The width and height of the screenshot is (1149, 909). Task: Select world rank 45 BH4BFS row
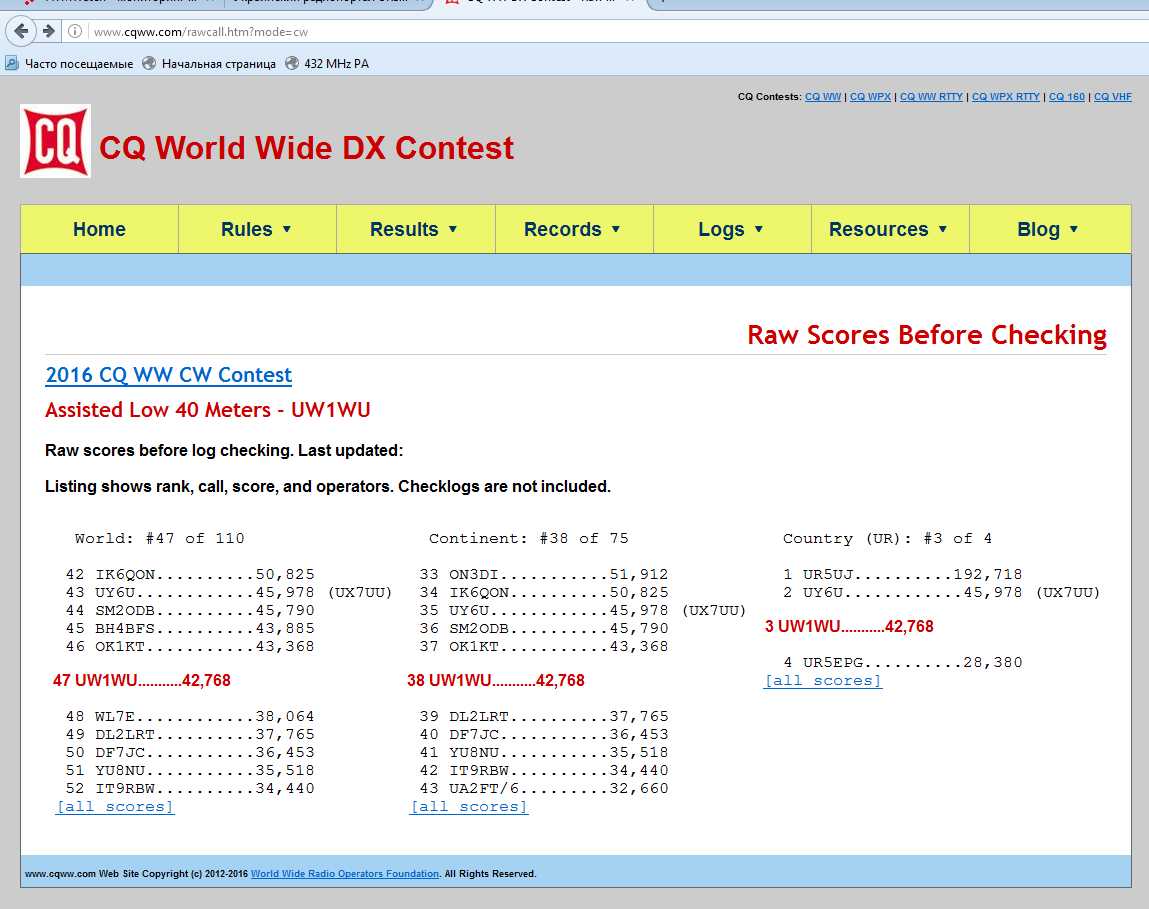(190, 628)
